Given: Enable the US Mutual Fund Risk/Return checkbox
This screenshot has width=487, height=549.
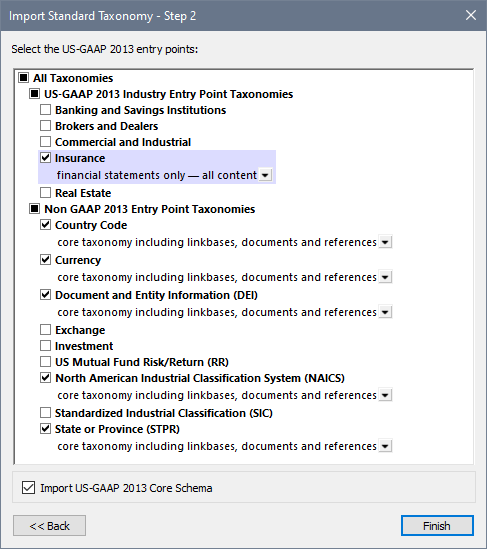Looking at the screenshot, I should click(x=45, y=362).
